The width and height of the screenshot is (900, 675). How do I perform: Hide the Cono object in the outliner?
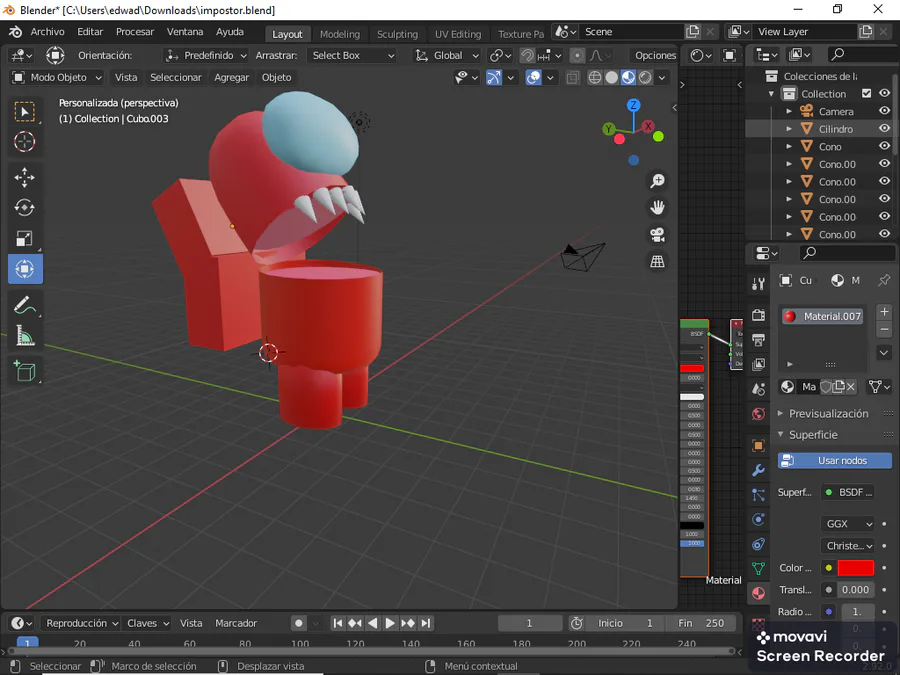click(x=885, y=146)
